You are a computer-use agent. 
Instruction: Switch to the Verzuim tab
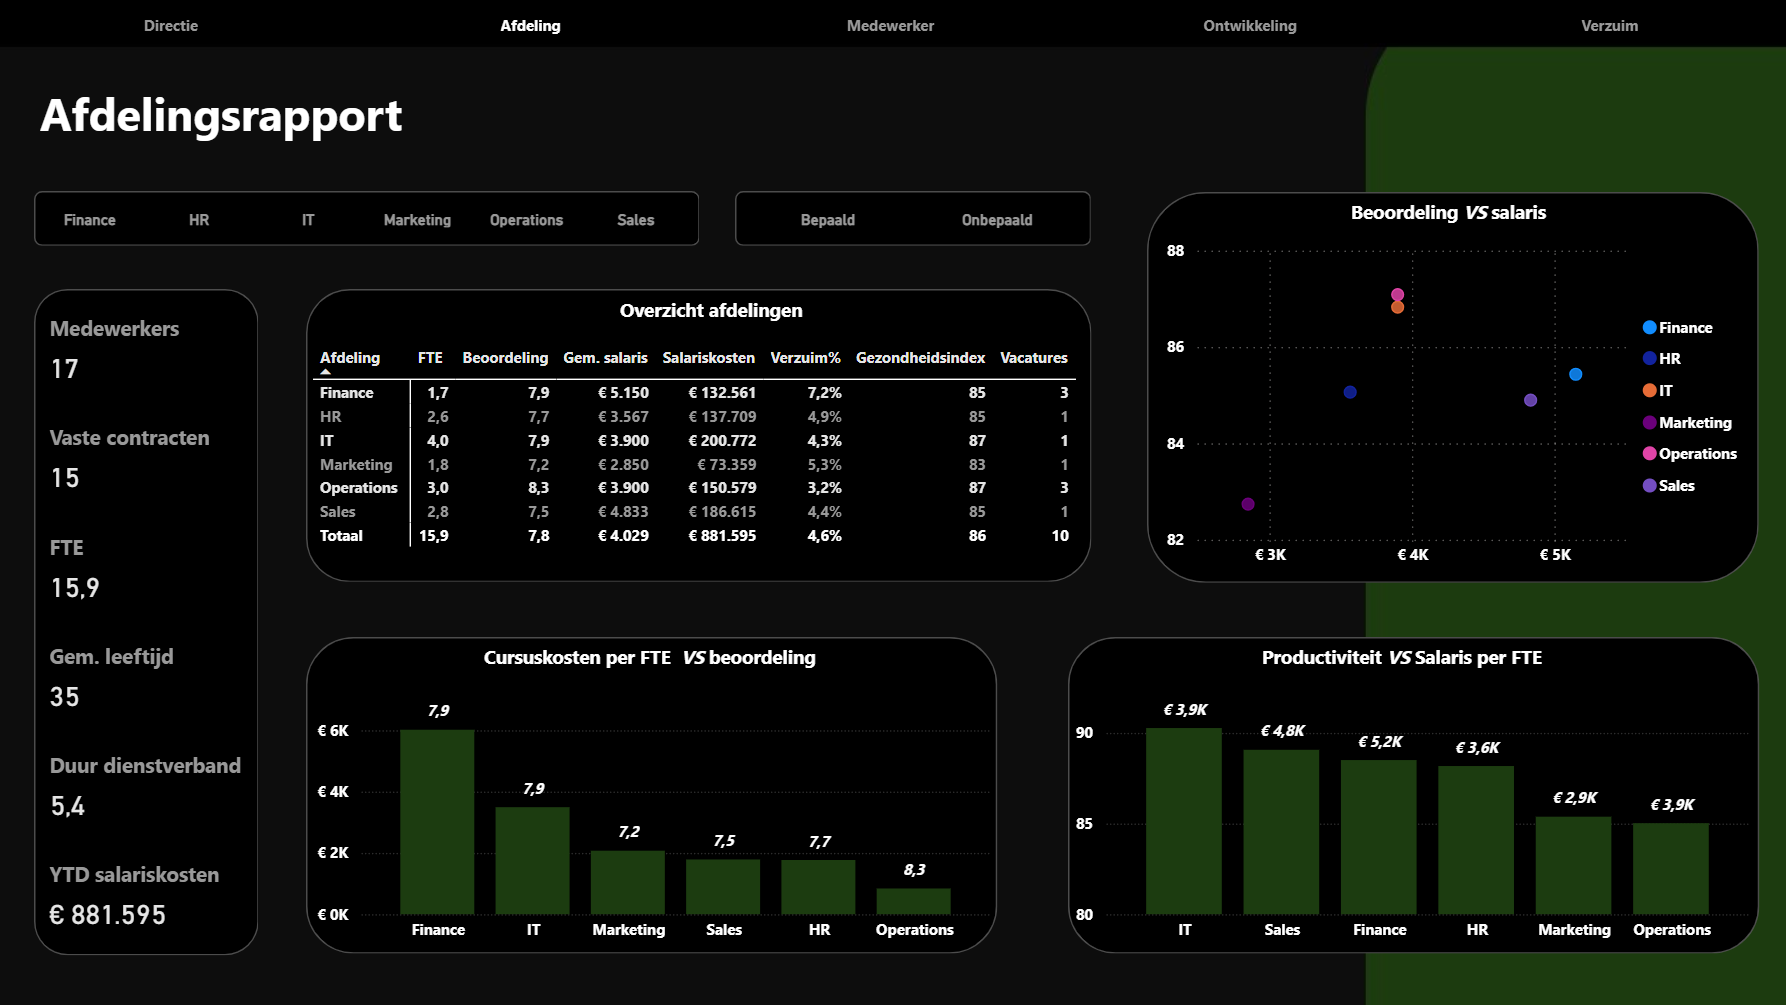pyautogui.click(x=1608, y=26)
